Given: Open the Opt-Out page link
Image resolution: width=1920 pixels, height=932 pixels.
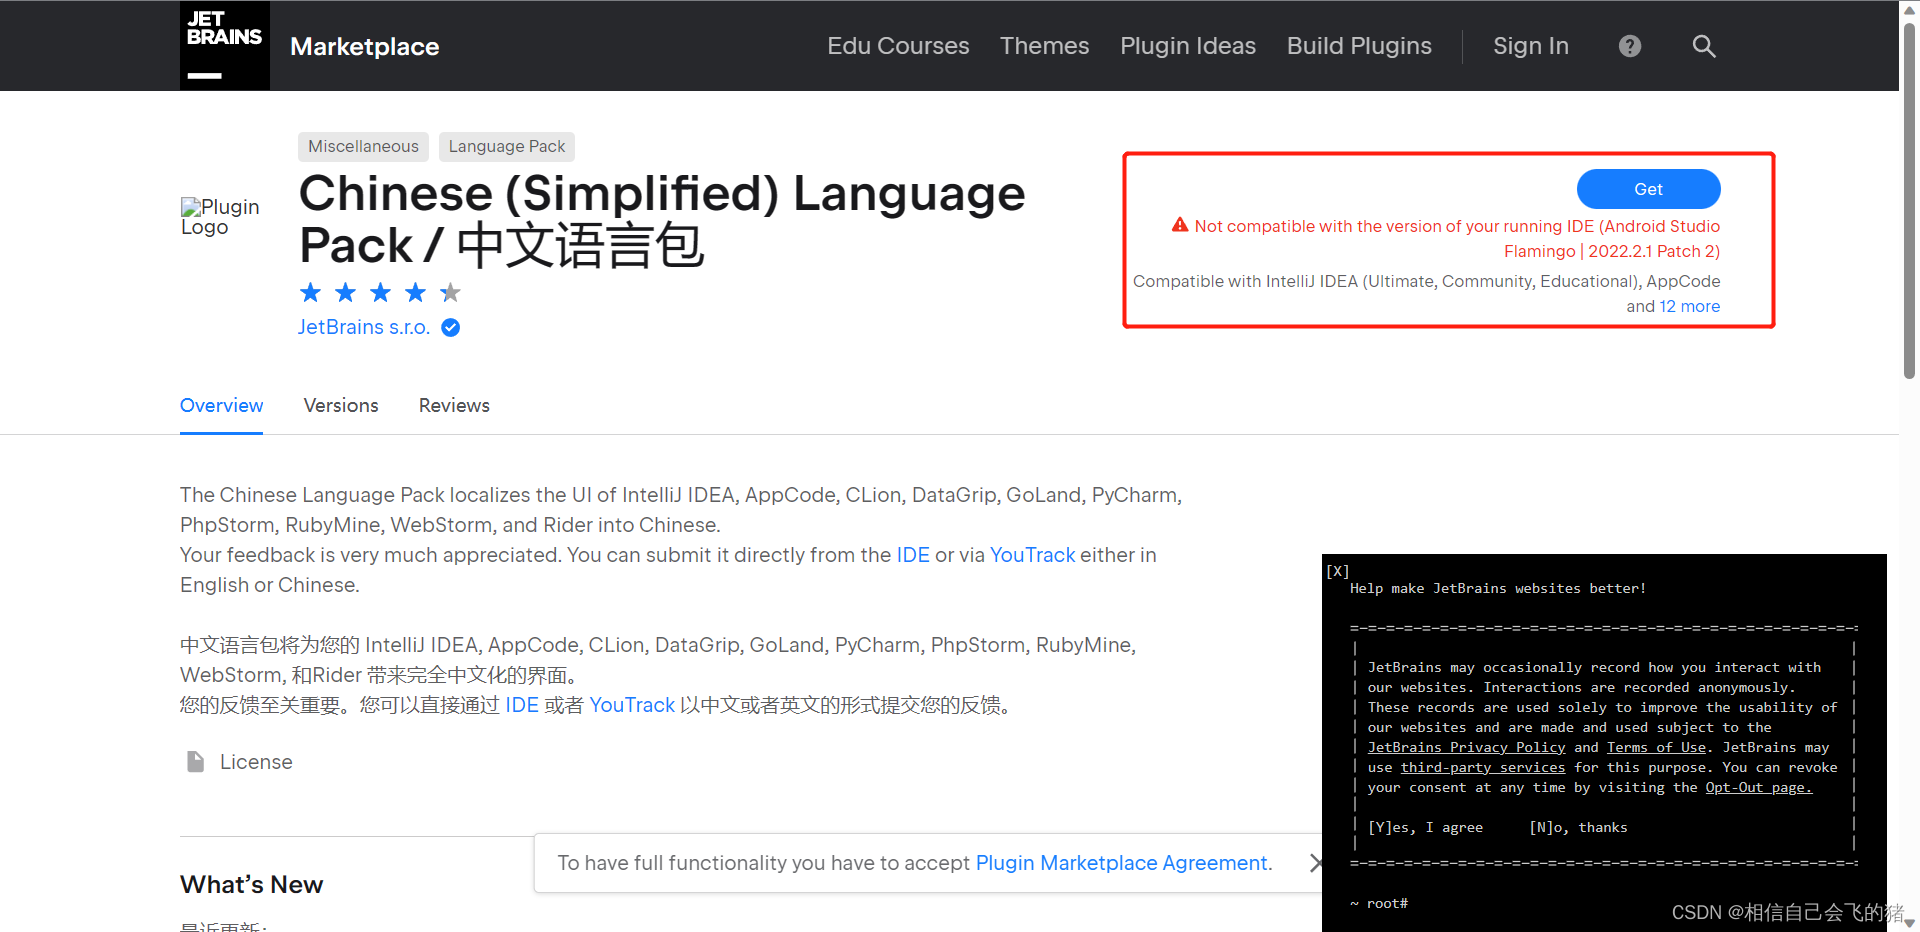Looking at the screenshot, I should coord(1759,787).
